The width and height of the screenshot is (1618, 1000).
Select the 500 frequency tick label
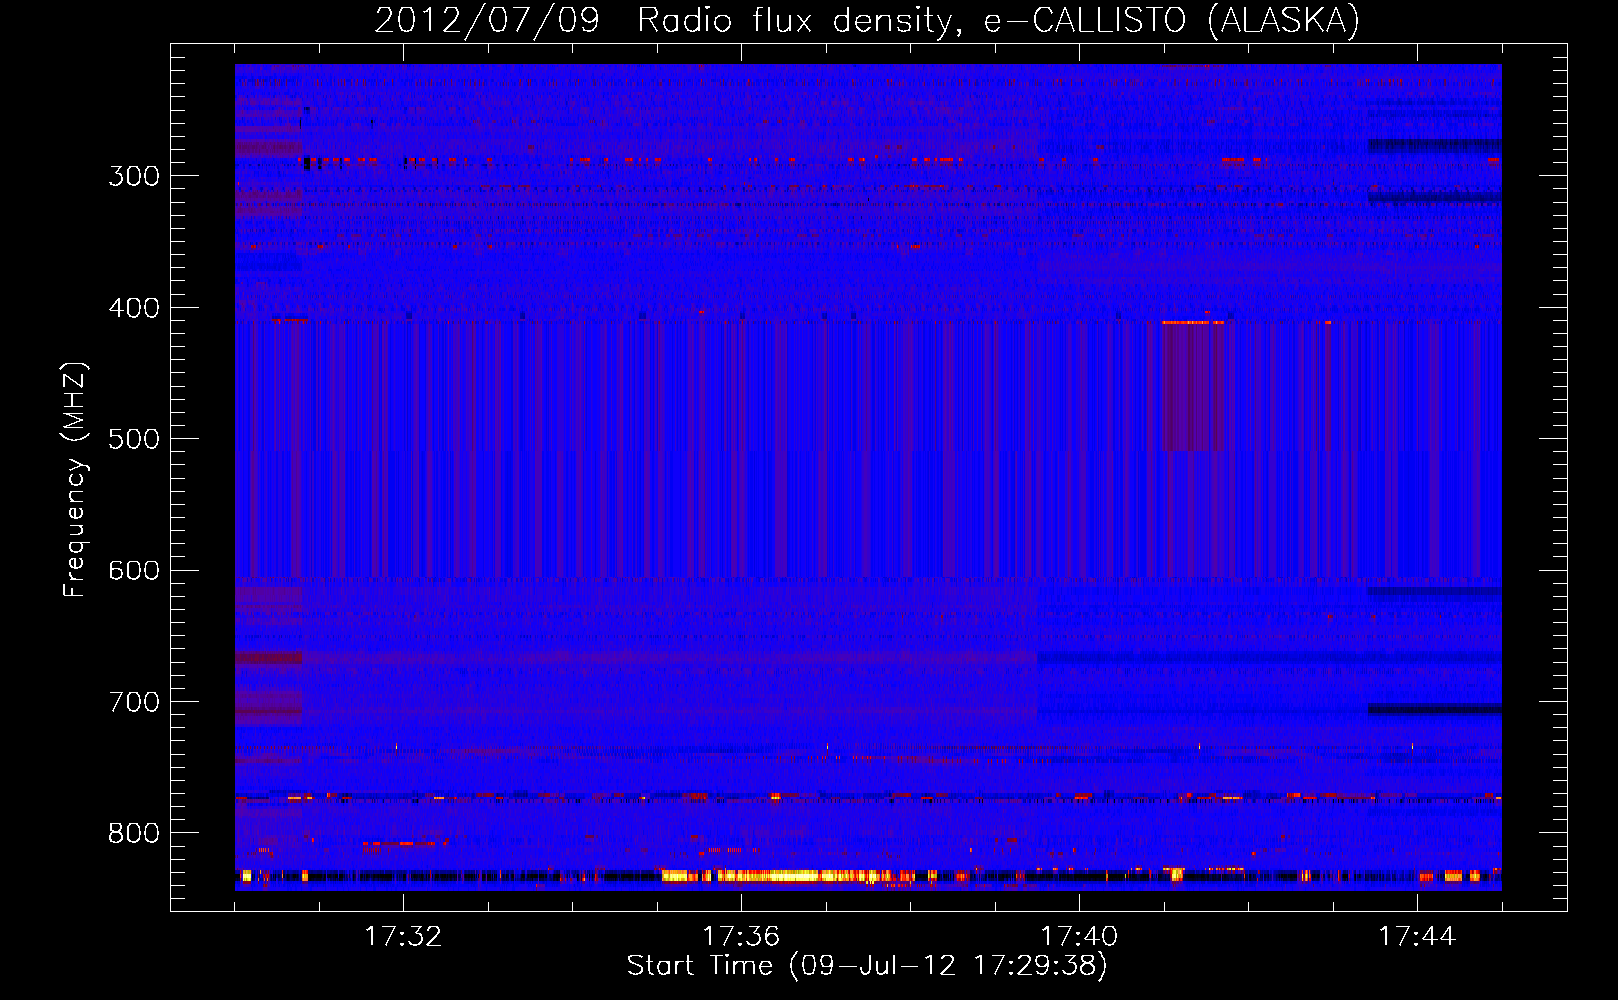[x=134, y=439]
